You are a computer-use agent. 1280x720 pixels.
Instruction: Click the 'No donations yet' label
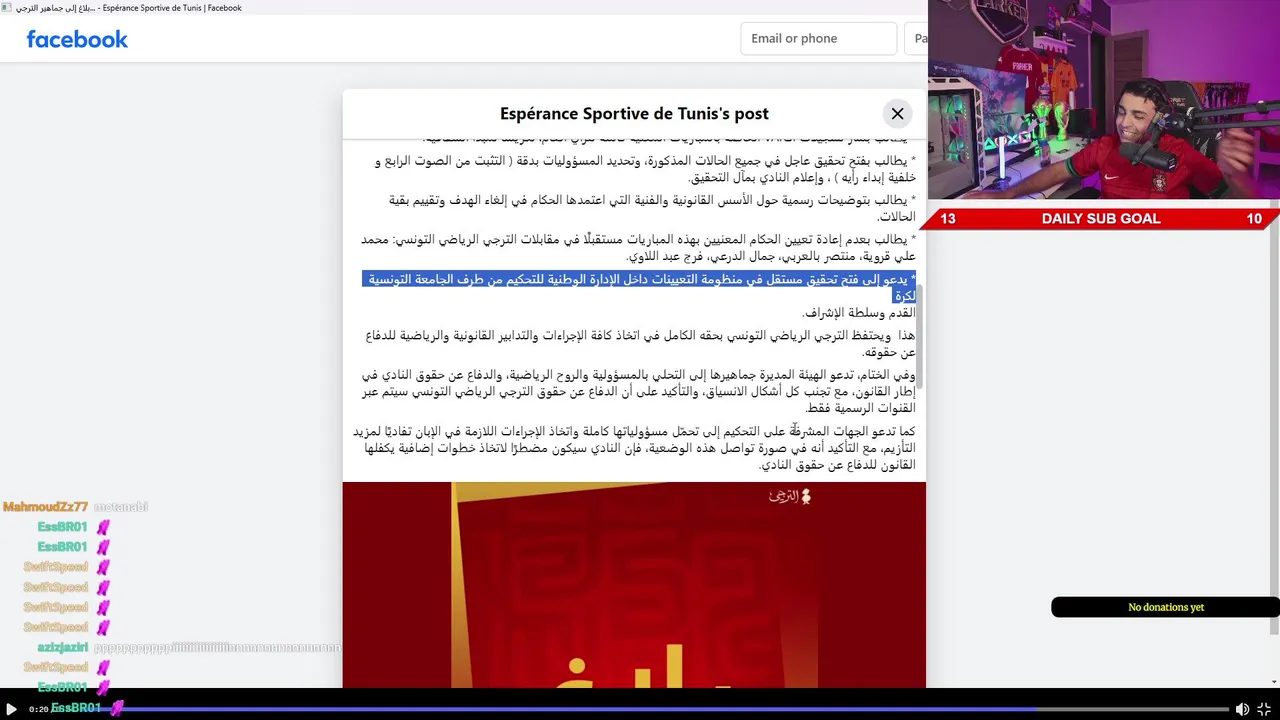pyautogui.click(x=1166, y=607)
